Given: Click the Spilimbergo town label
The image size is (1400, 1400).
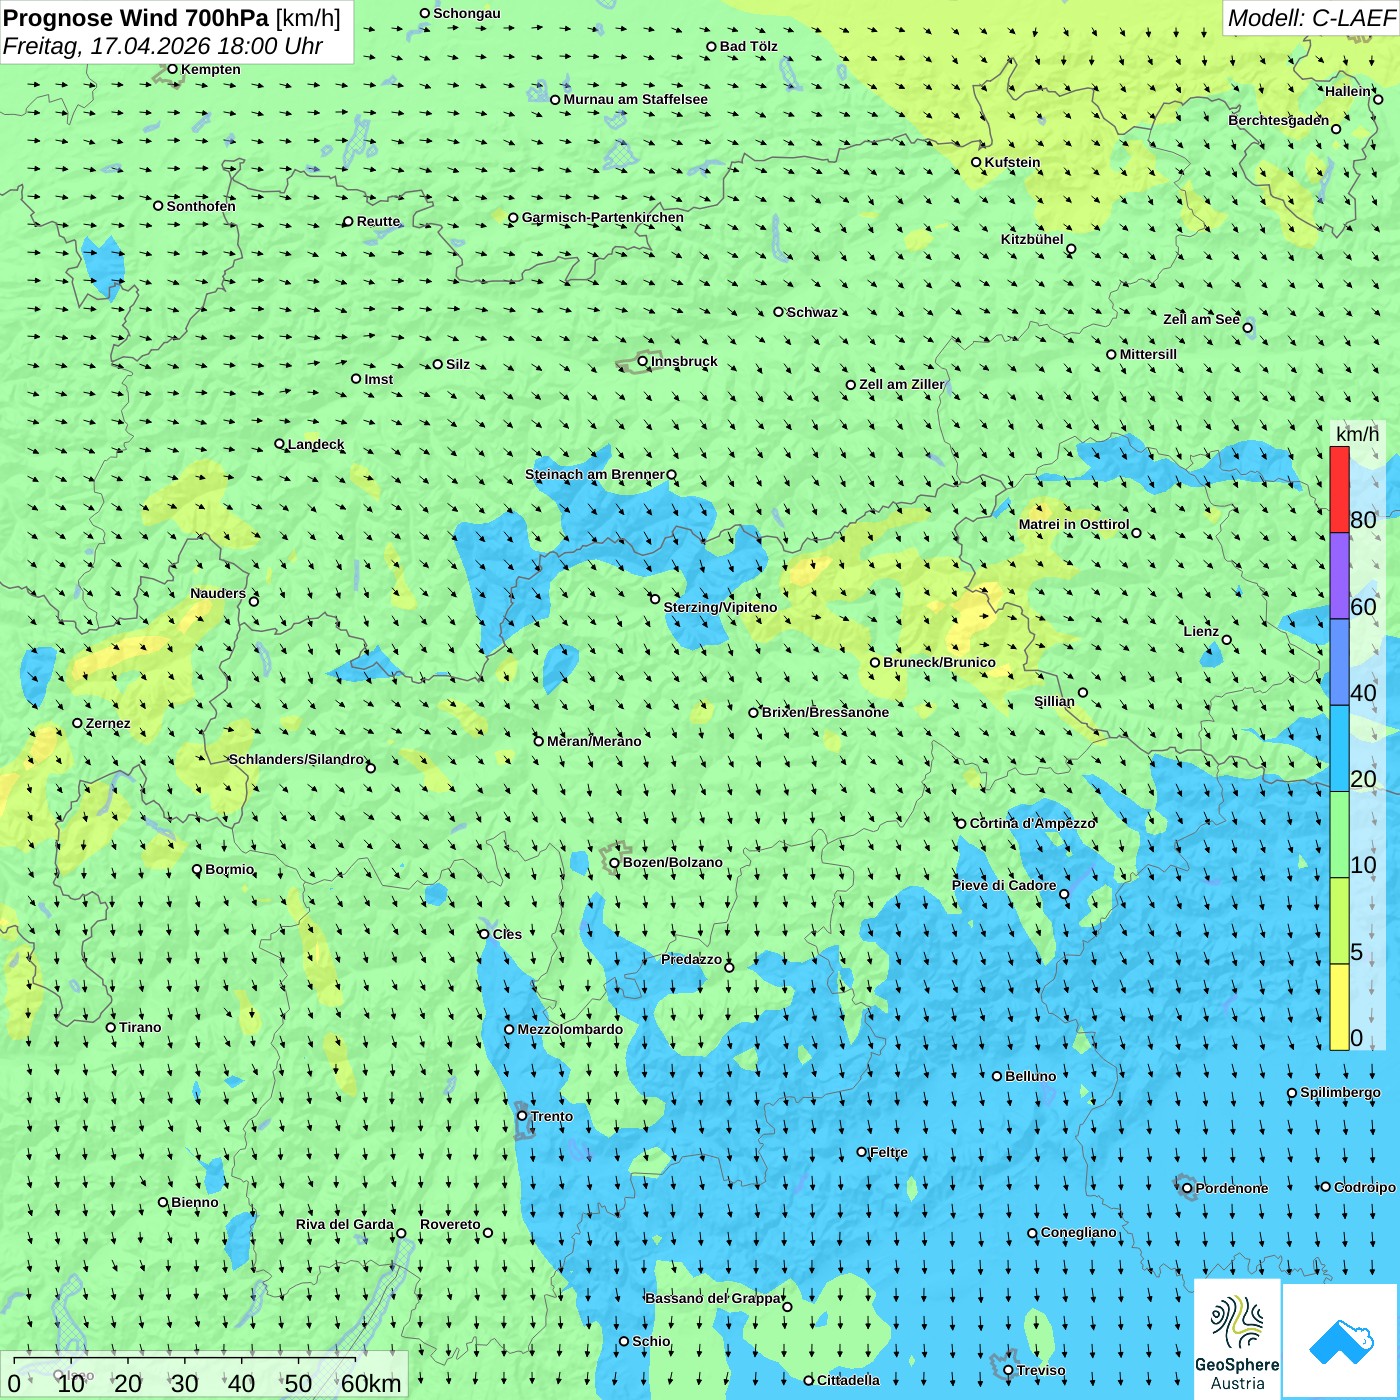Looking at the screenshot, I should [x=1340, y=1092].
